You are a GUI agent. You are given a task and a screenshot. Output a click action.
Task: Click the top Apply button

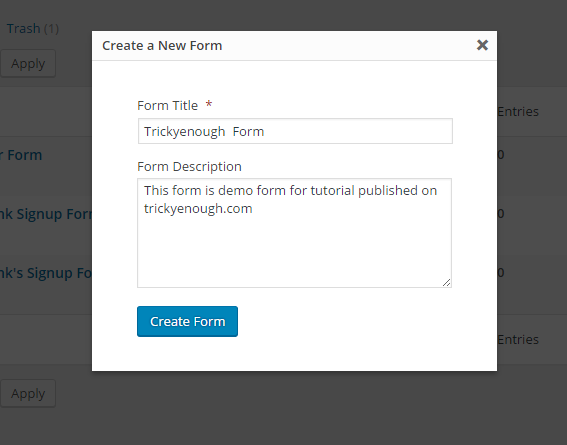[28, 63]
